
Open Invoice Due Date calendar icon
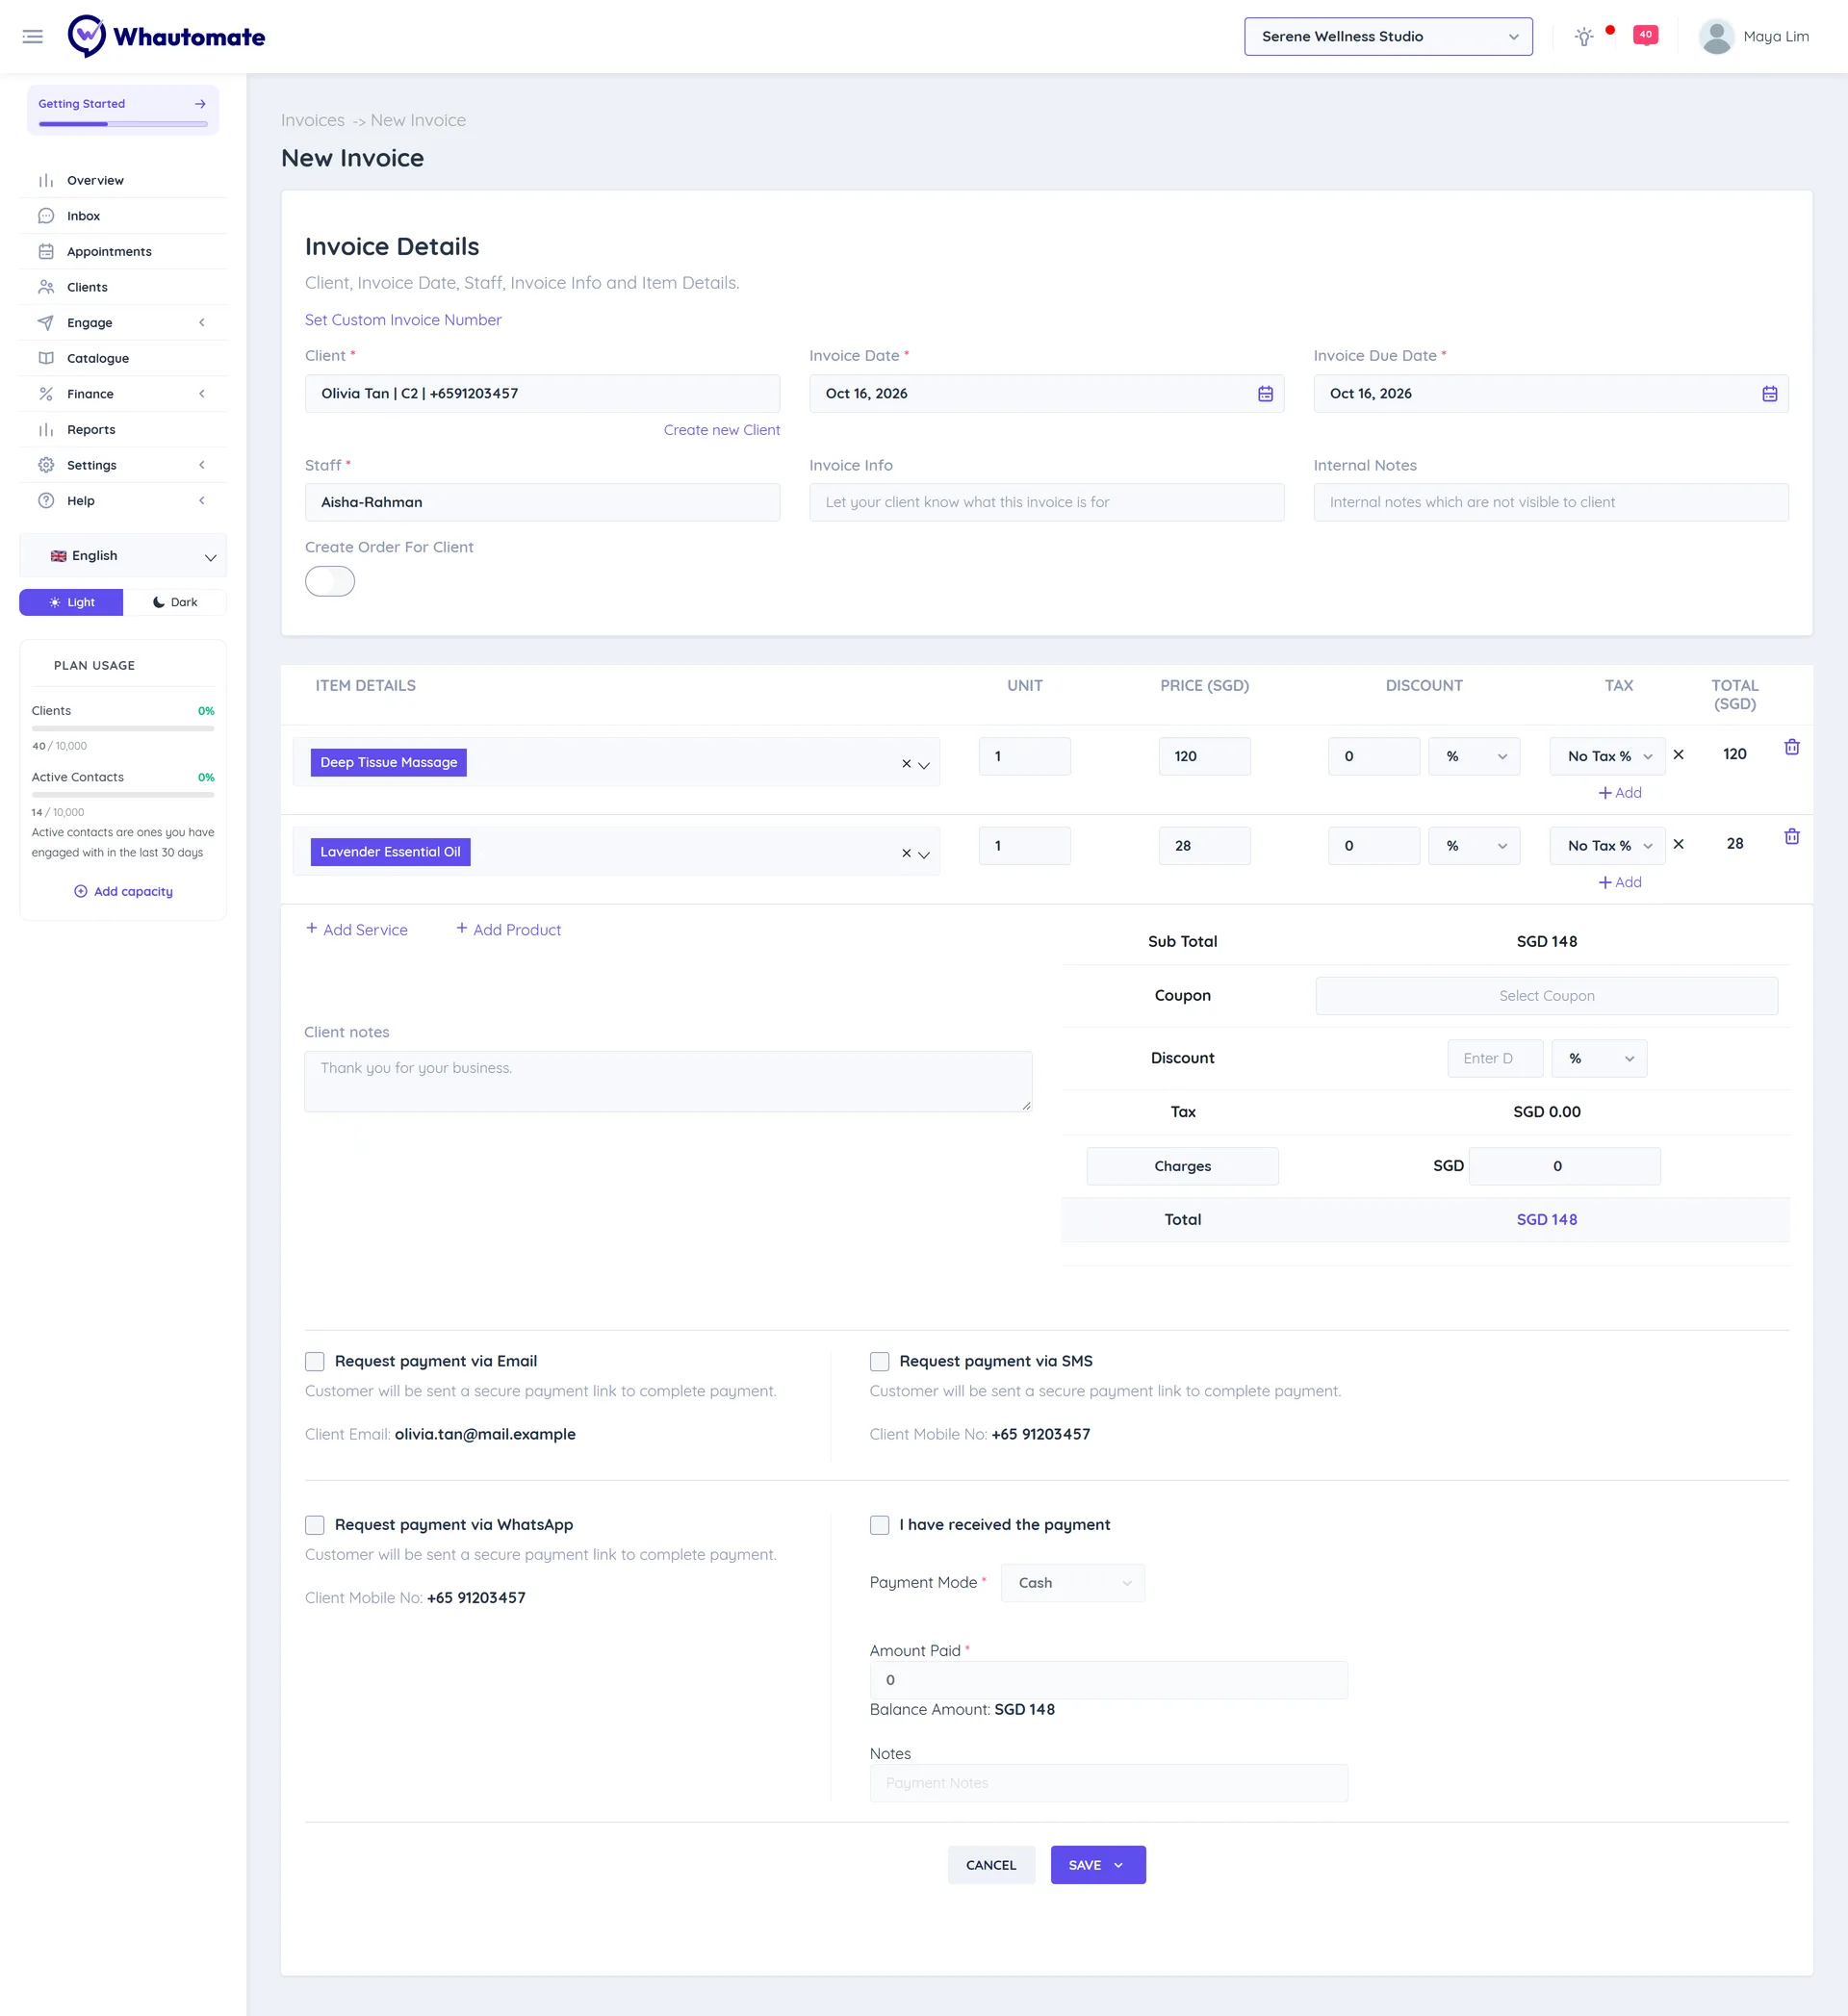(1769, 394)
